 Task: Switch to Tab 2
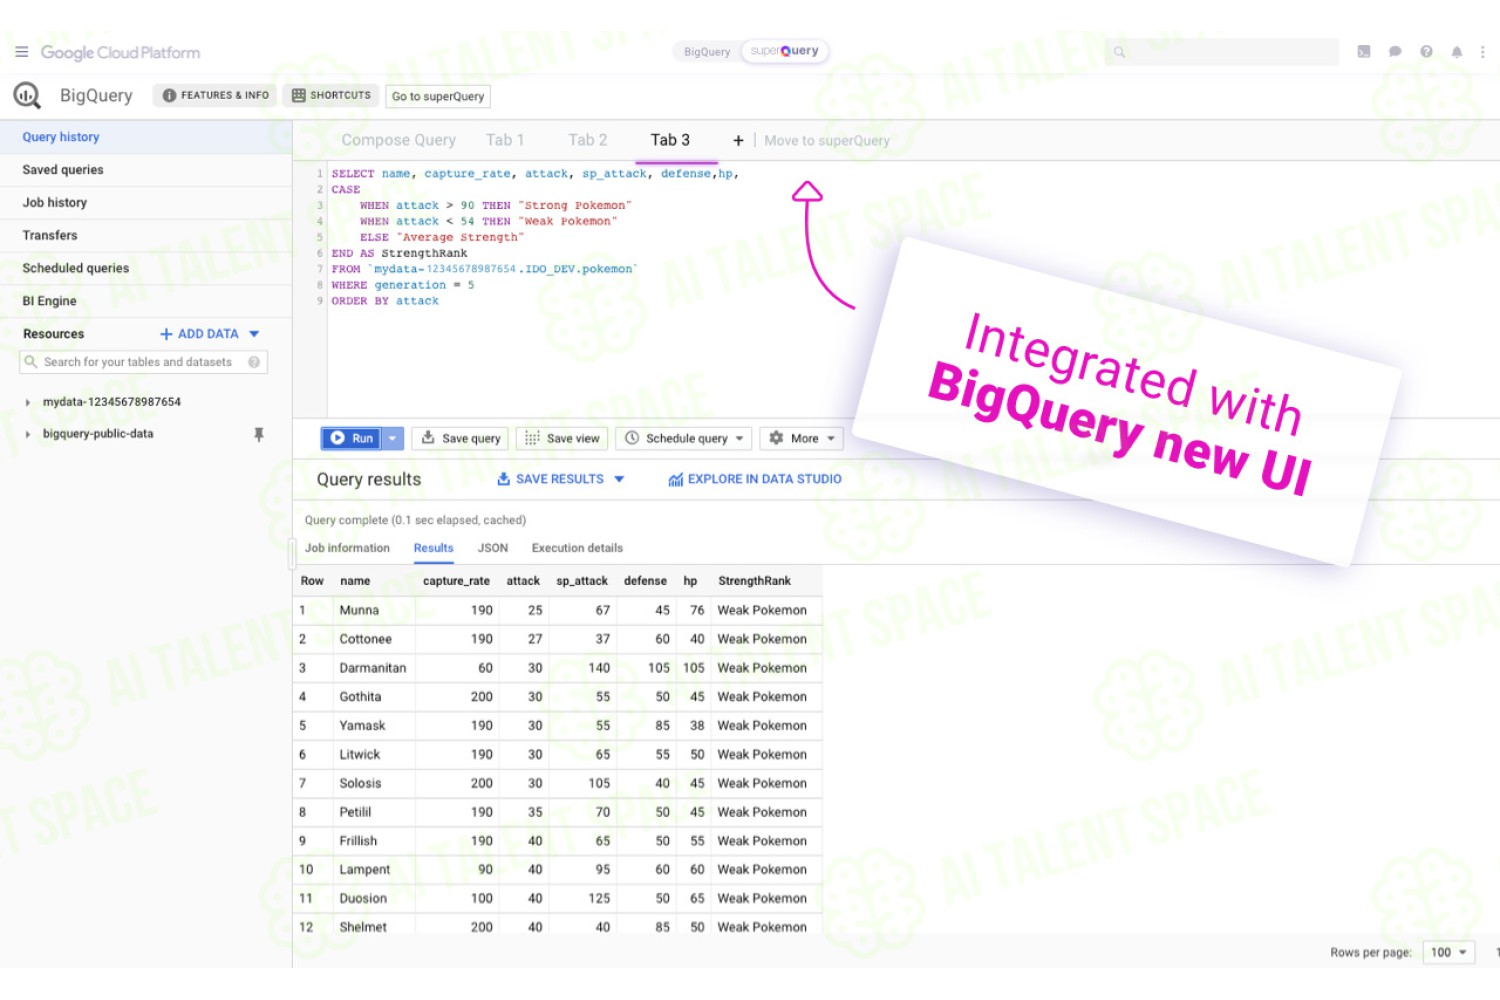pos(588,140)
